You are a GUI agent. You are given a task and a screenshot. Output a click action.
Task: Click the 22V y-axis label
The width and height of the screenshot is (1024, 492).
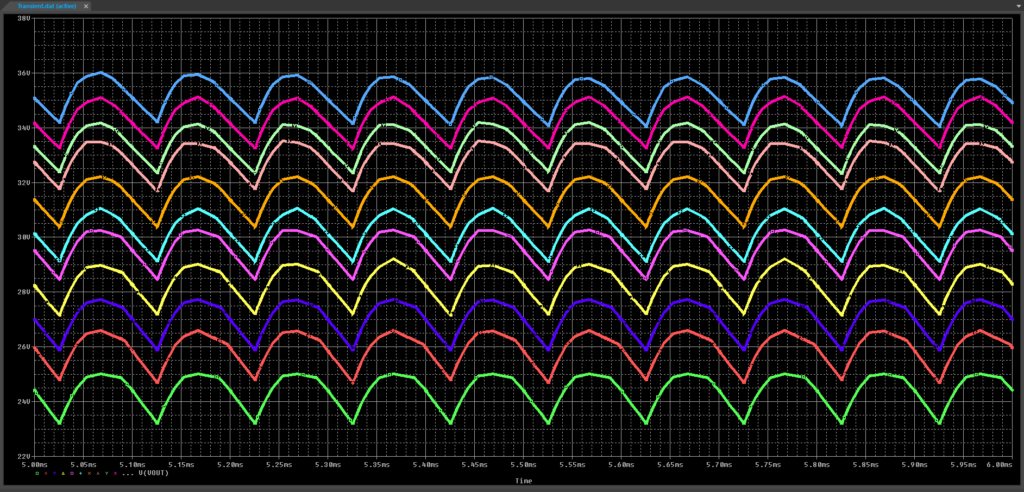23,456
